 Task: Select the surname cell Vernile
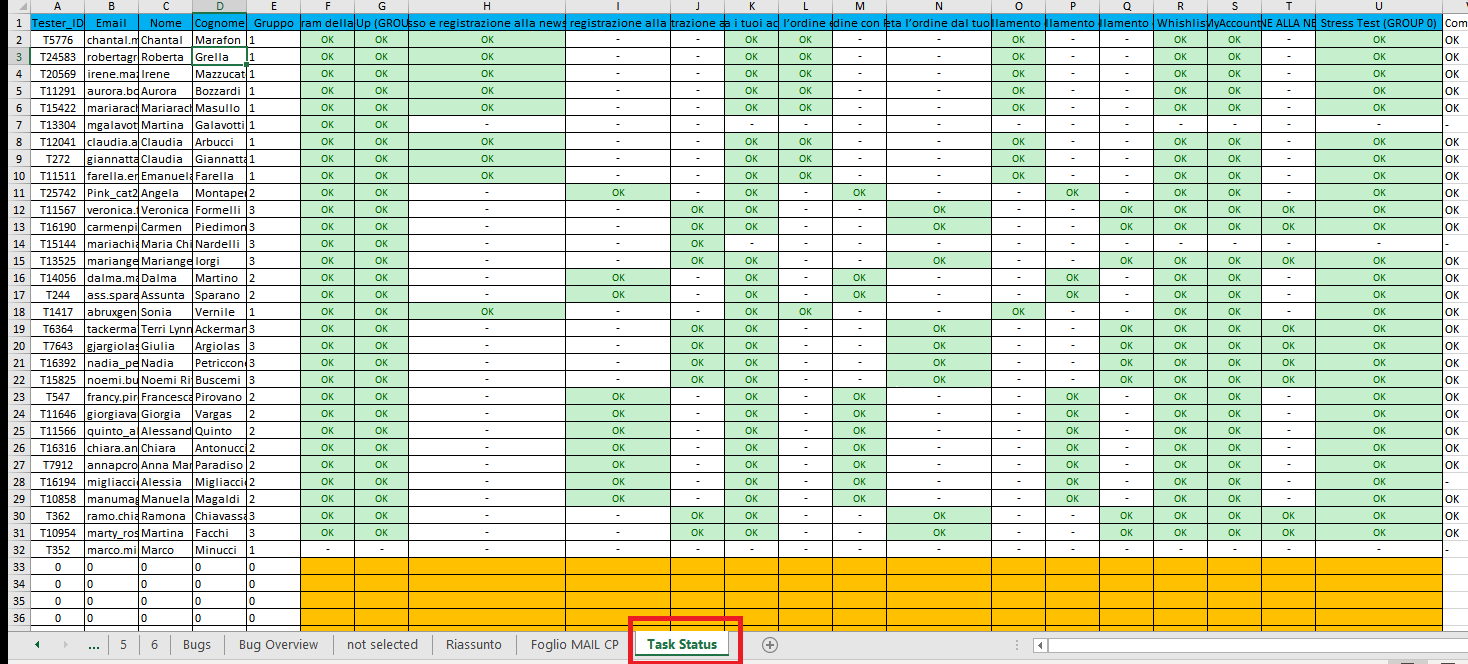(219, 311)
